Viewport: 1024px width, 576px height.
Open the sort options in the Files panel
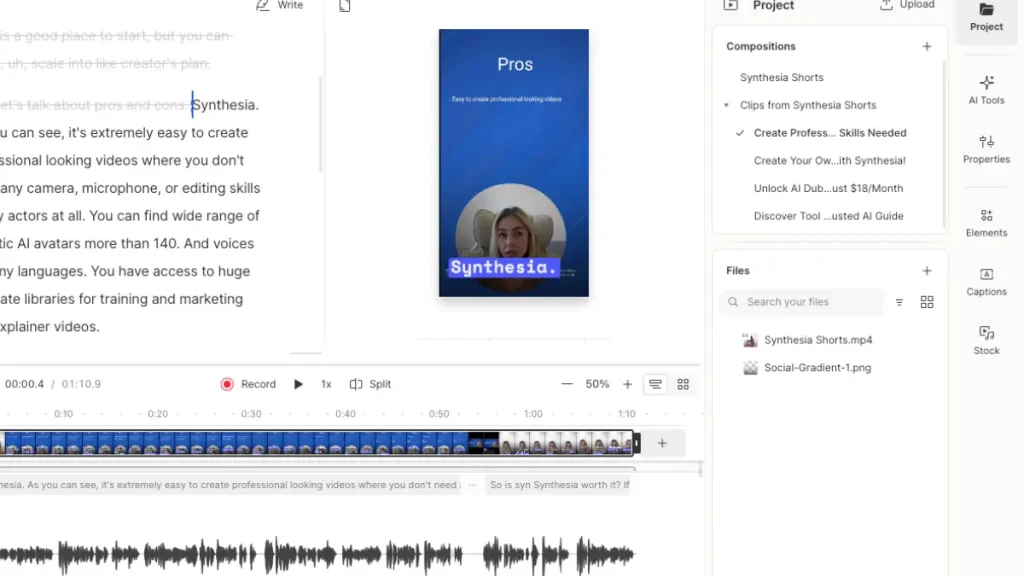pyautogui.click(x=899, y=301)
